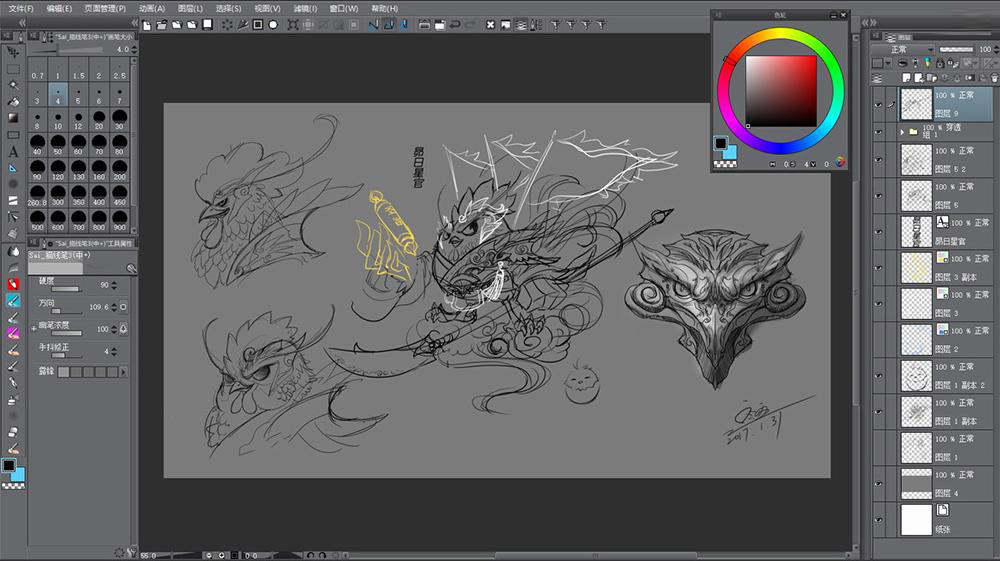
Task: Click the lock layer icon in layer panel
Action: point(939,63)
